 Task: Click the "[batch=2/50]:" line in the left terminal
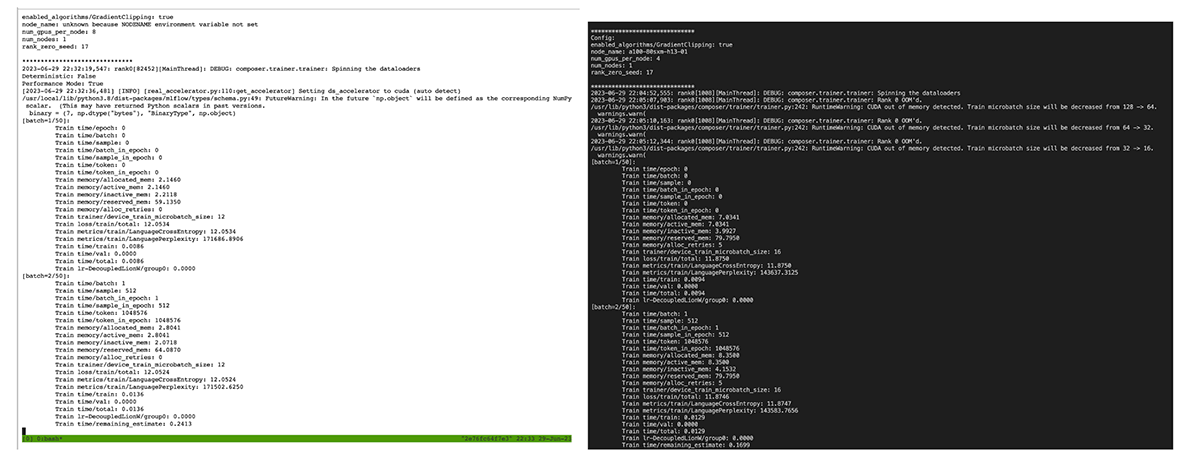click(x=47, y=274)
